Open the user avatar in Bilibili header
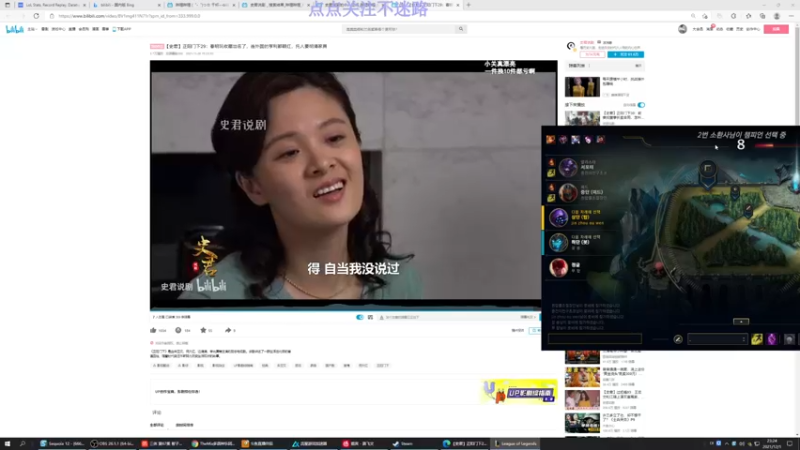Viewport: 800px width, 450px height. point(682,29)
